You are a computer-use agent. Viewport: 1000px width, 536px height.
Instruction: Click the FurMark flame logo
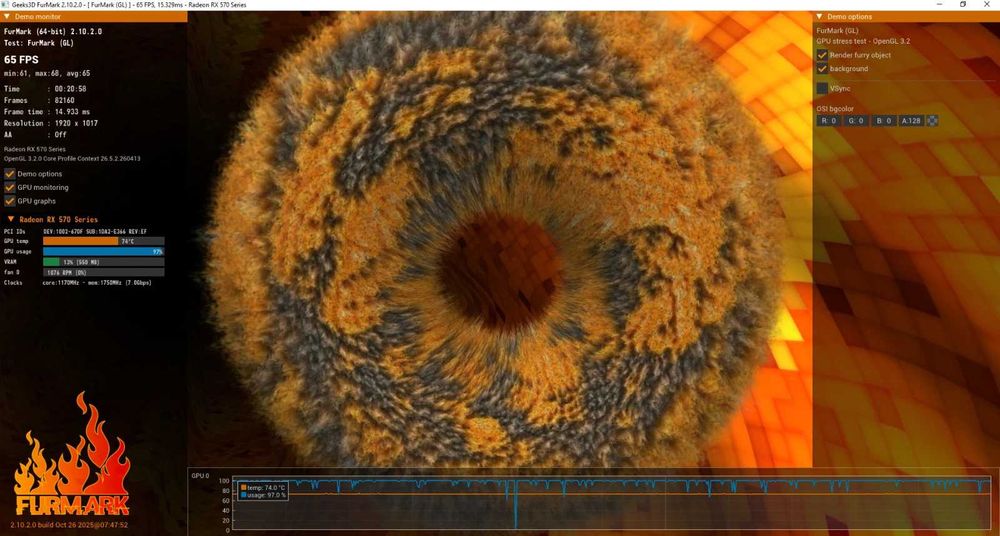coord(72,454)
